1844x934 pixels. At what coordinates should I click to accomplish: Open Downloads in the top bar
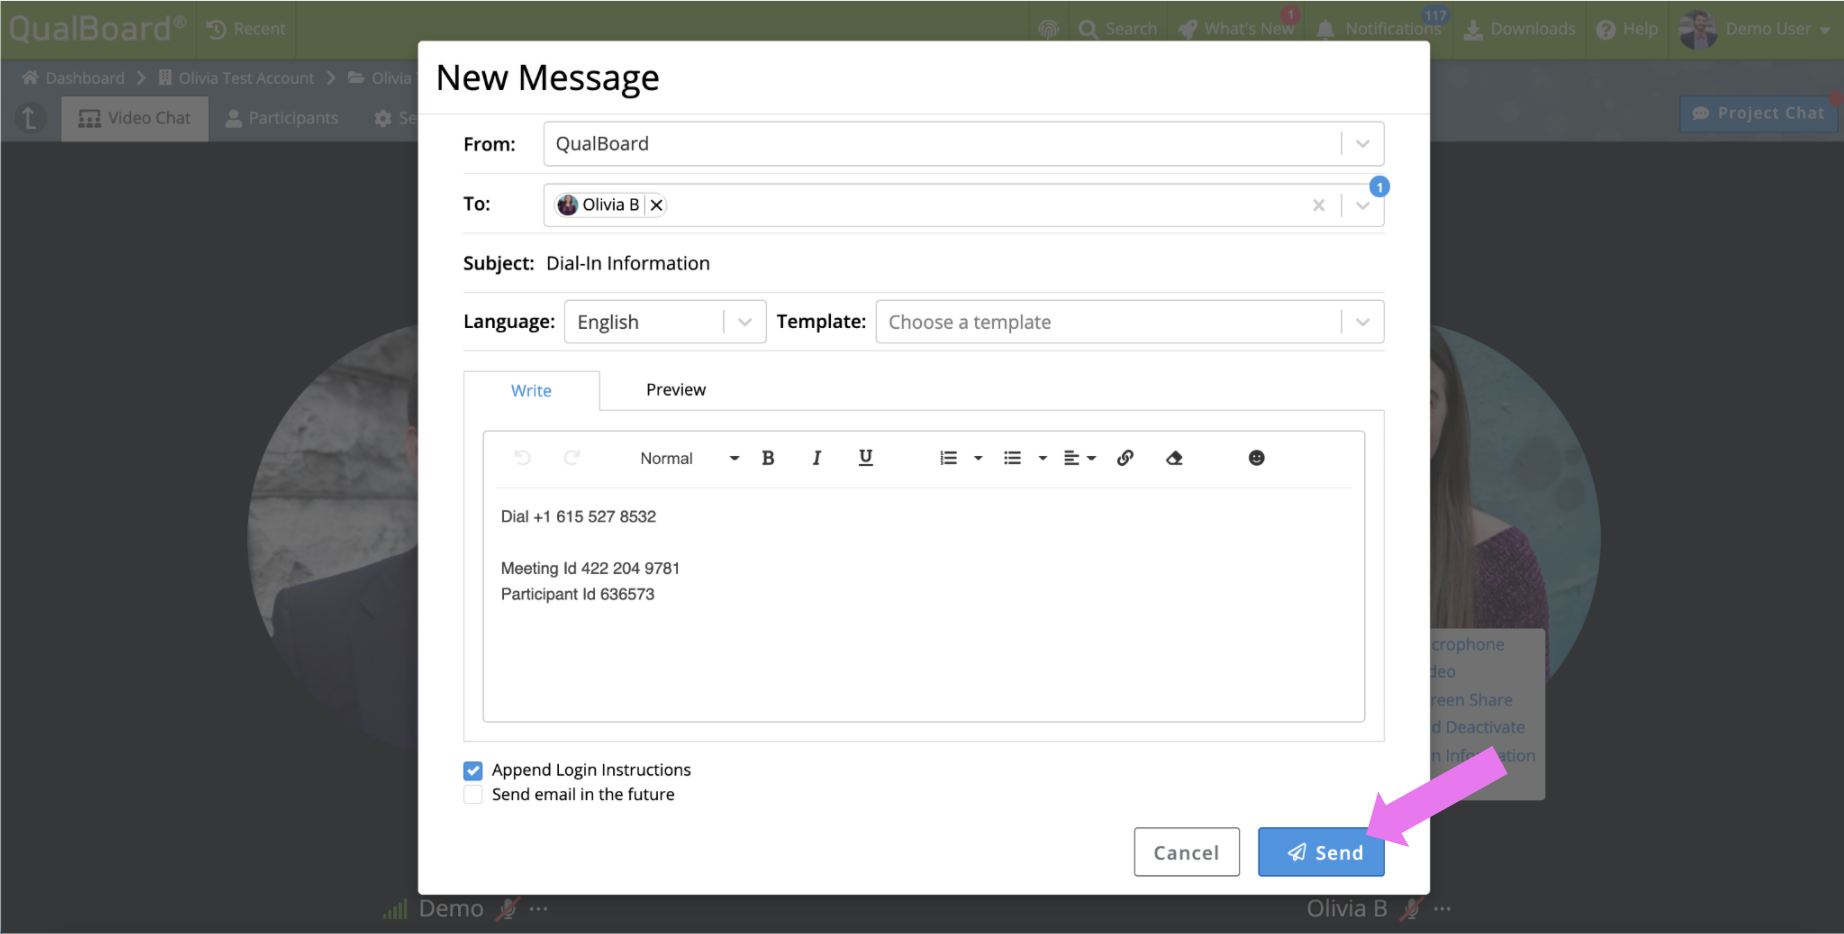point(1519,29)
